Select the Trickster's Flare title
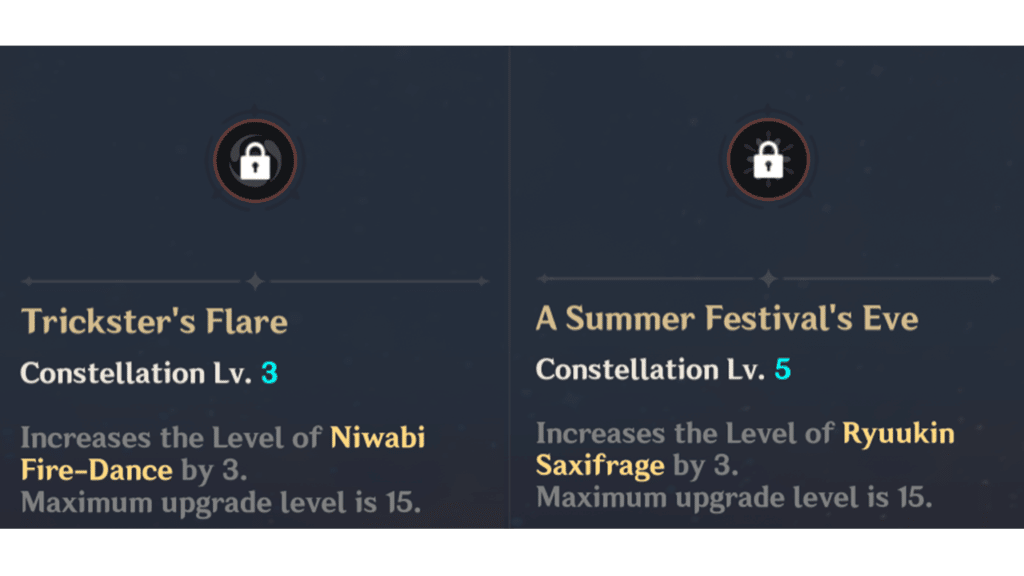Viewport: 1024px width, 576px height. 154,321
